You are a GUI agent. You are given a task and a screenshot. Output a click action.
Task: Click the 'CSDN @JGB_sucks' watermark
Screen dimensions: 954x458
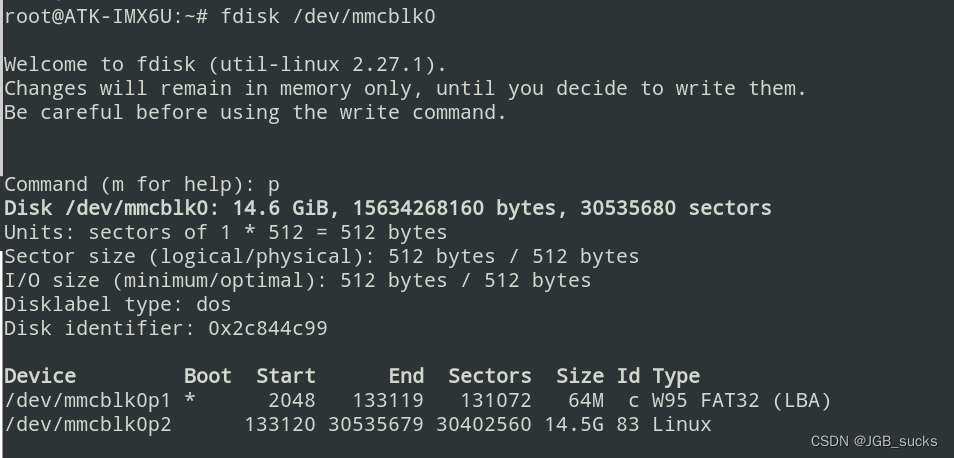(874, 442)
